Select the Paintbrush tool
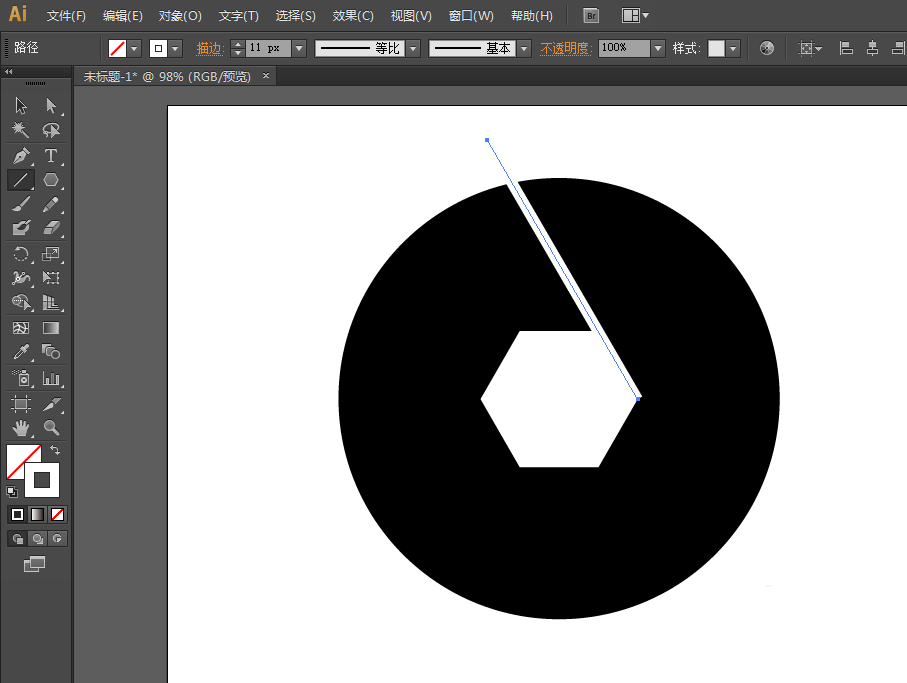Image resolution: width=907 pixels, height=683 pixels. pyautogui.click(x=20, y=204)
